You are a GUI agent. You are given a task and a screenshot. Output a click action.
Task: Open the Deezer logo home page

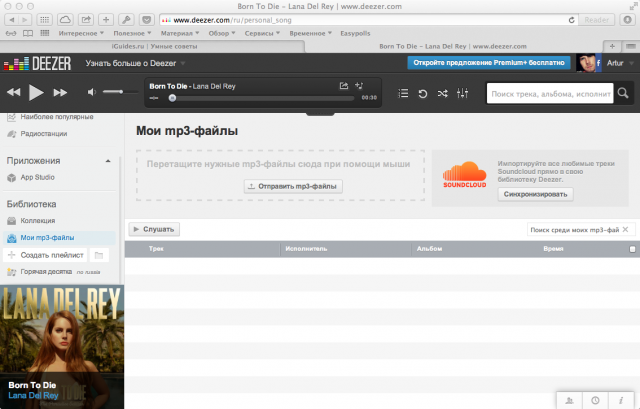[38, 63]
